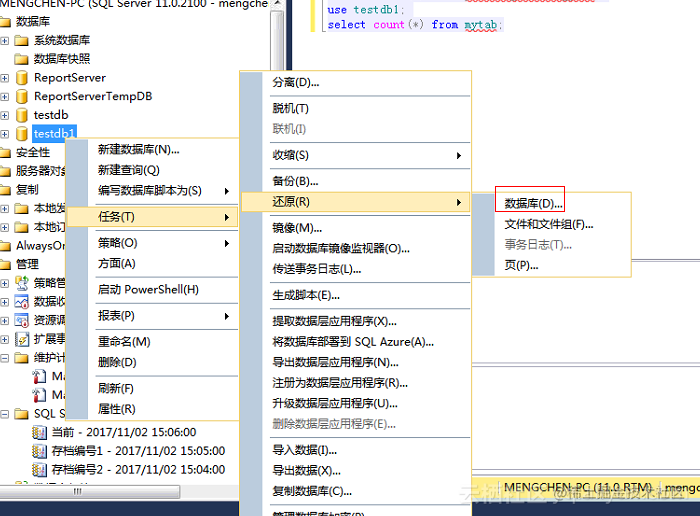Select the 安全性 tree item

33,153
